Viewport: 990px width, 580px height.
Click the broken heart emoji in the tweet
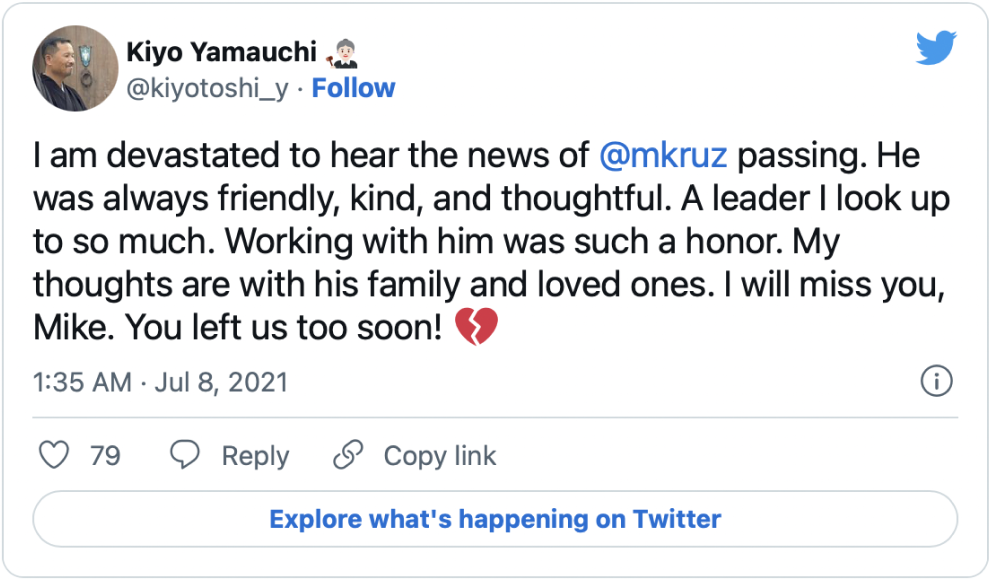click(x=476, y=327)
